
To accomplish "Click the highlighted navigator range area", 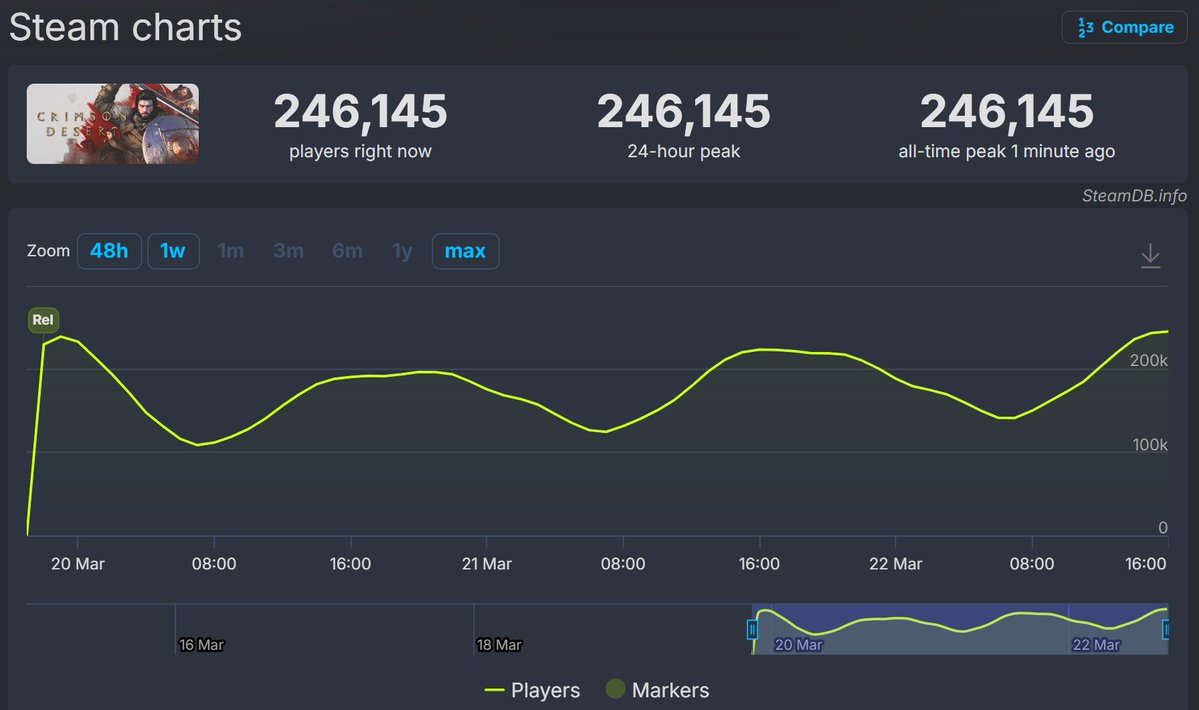I will [960, 629].
